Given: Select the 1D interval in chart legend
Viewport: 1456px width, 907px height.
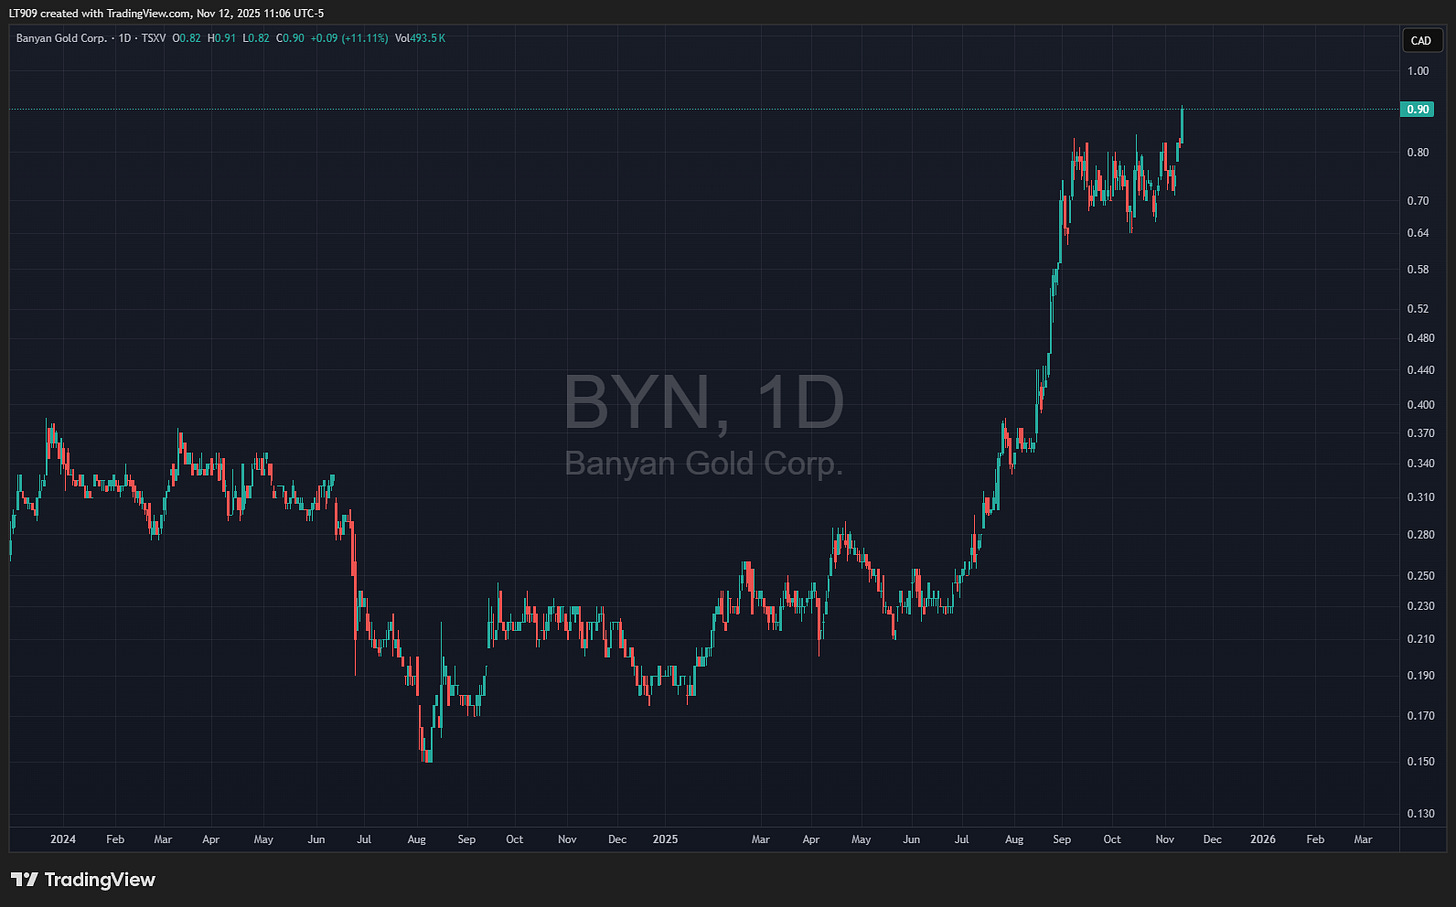Looking at the screenshot, I should [124, 38].
